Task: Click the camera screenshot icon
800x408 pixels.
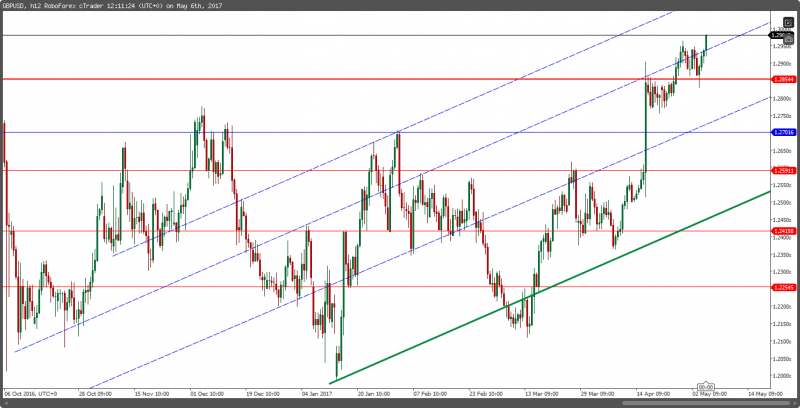Action: pyautogui.click(x=788, y=38)
